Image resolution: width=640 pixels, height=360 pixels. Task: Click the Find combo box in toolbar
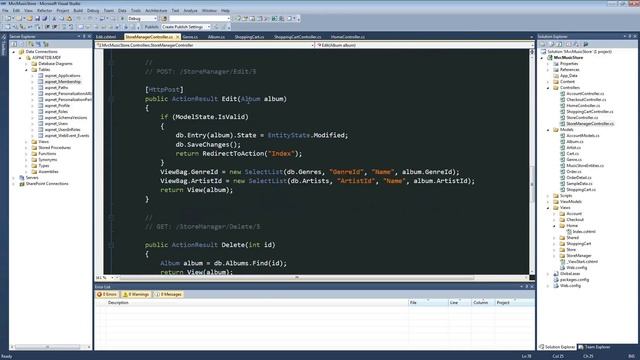[200, 18]
